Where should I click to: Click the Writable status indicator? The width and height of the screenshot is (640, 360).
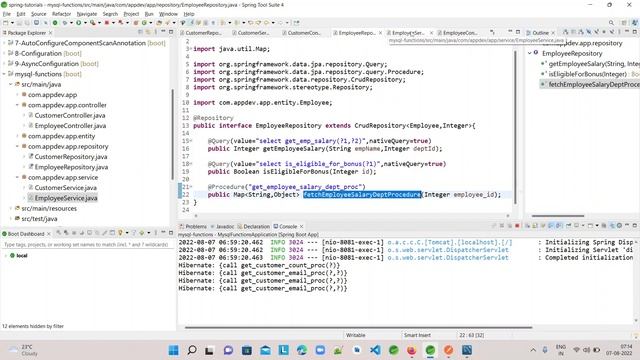(356, 335)
